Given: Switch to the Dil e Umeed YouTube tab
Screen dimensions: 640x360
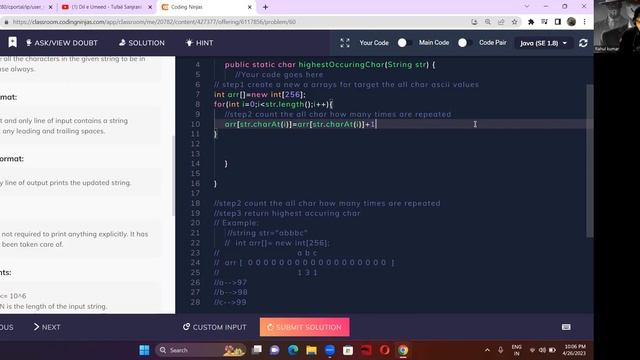Looking at the screenshot, I should pos(106,7).
